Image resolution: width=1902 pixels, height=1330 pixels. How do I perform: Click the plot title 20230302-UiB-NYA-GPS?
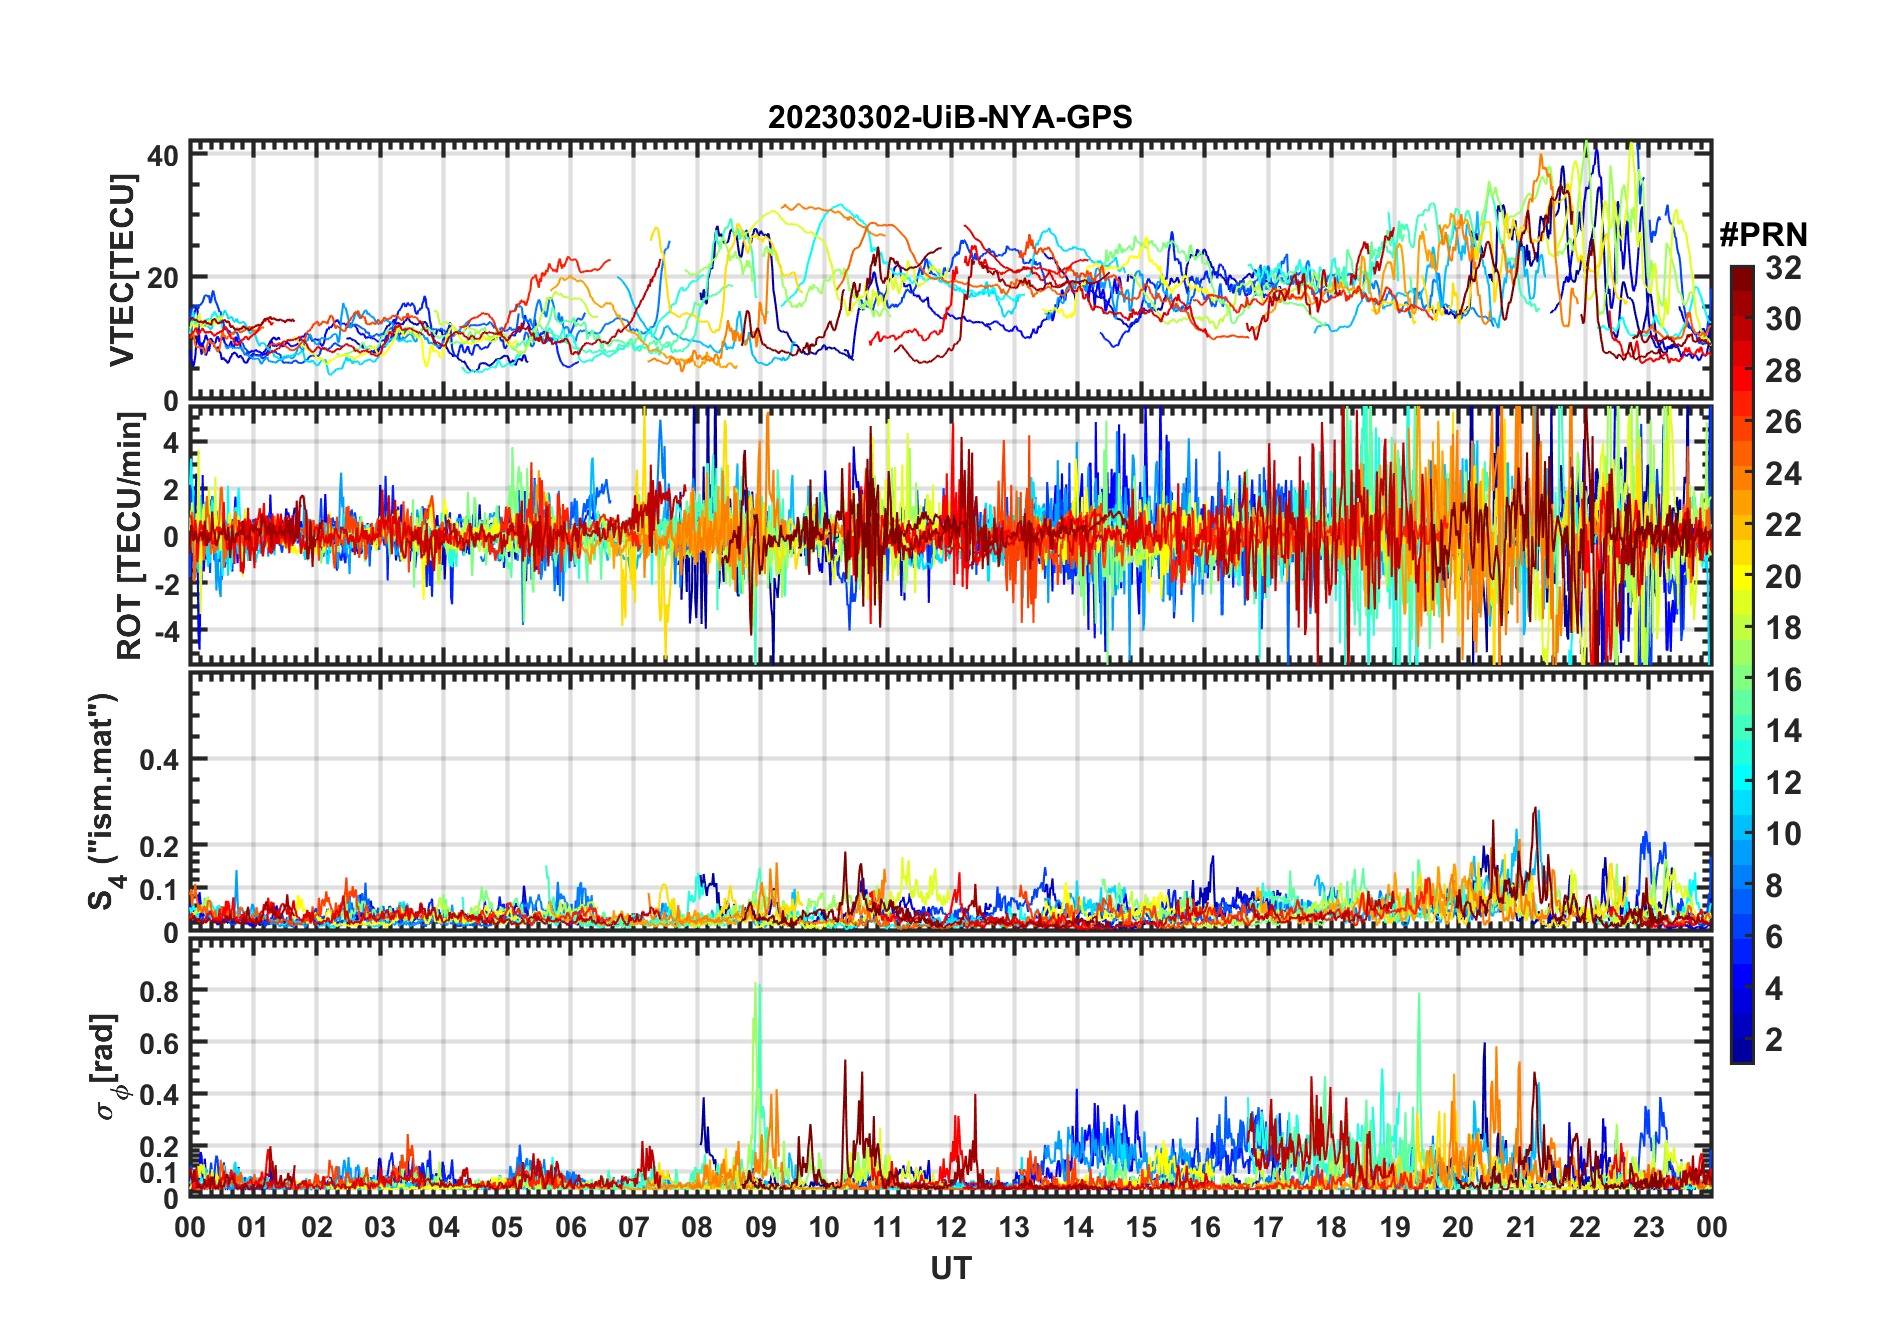tap(950, 117)
